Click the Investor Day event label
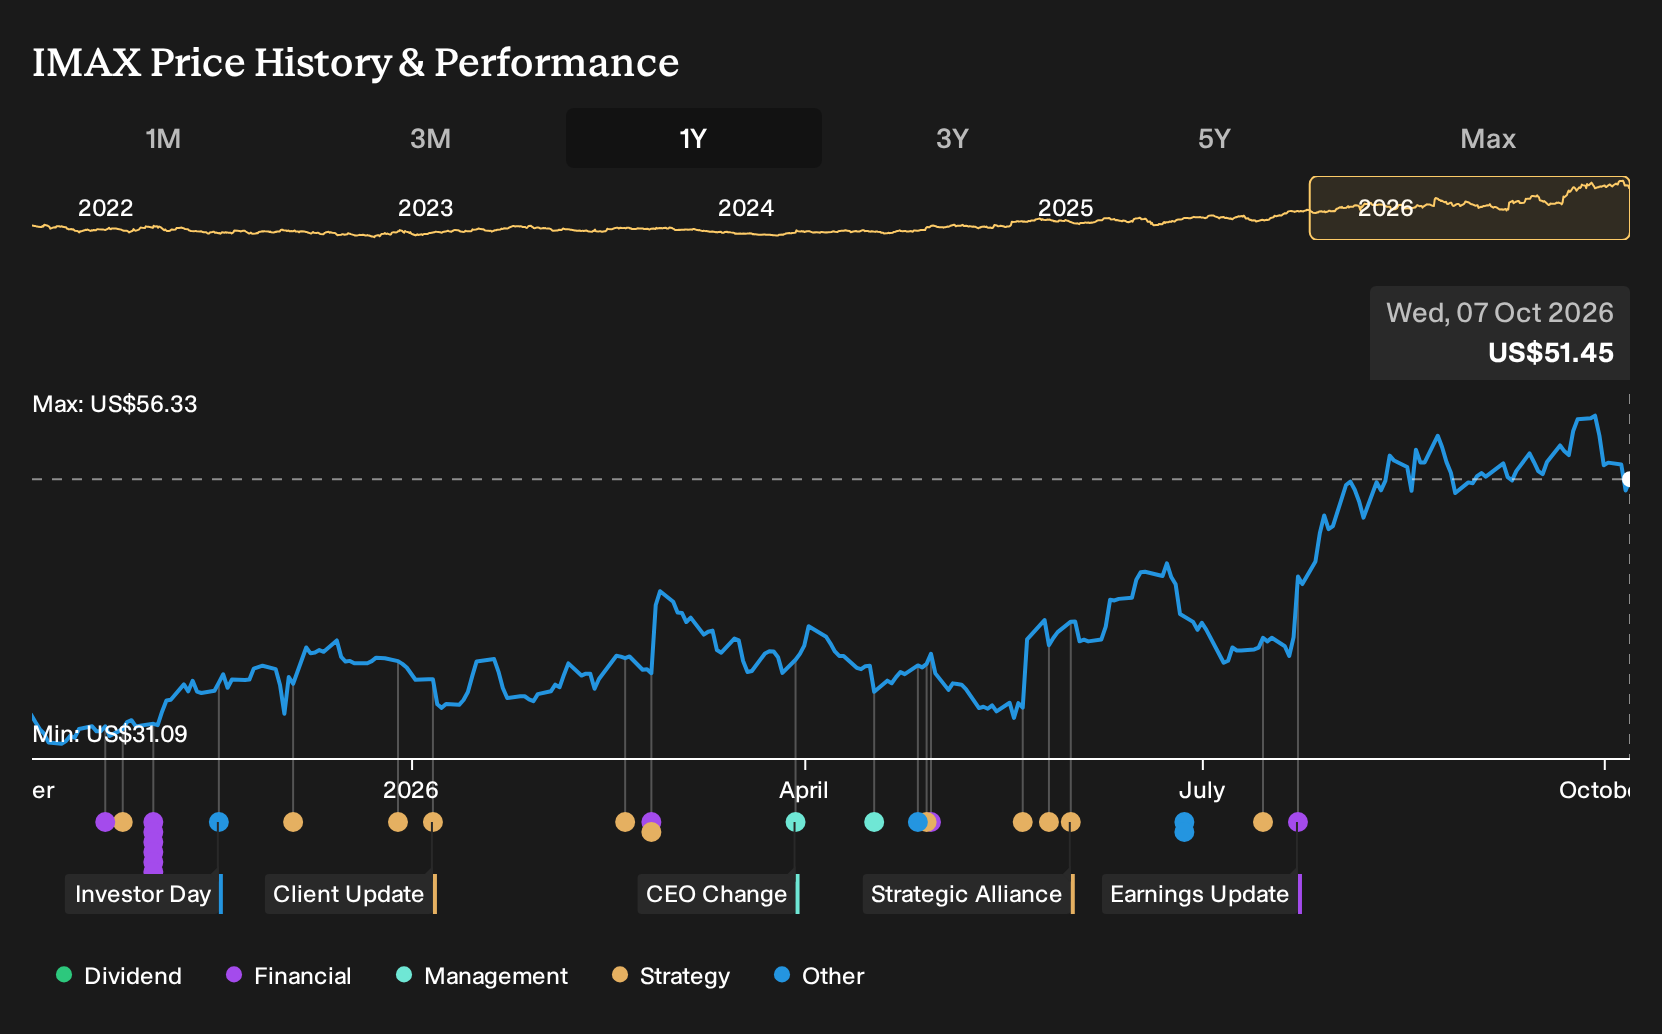Image resolution: width=1662 pixels, height=1034 pixels. coord(144,894)
